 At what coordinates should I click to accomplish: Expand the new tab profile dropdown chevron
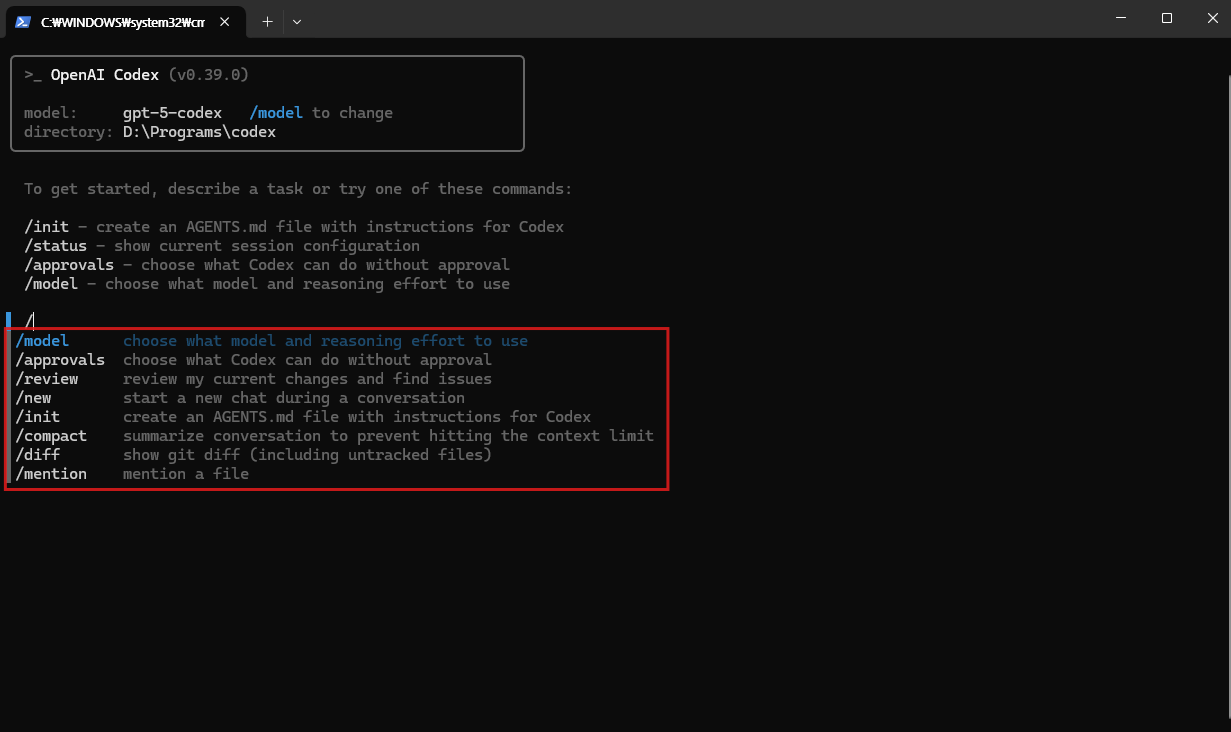click(x=297, y=21)
